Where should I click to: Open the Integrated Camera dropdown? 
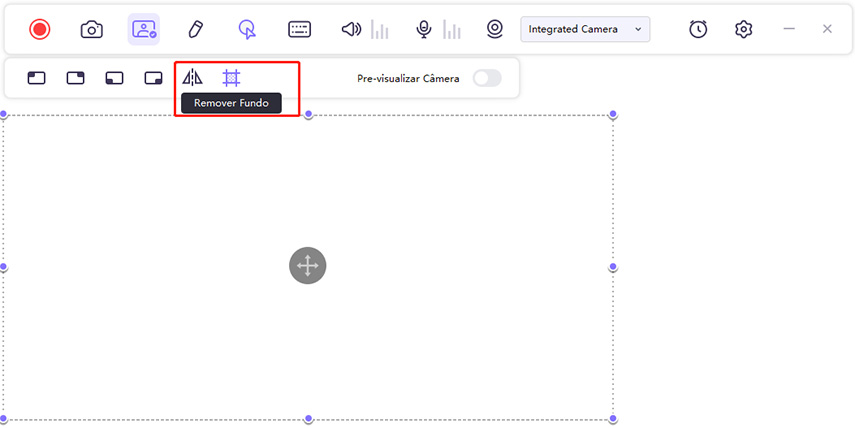pyautogui.click(x=585, y=29)
